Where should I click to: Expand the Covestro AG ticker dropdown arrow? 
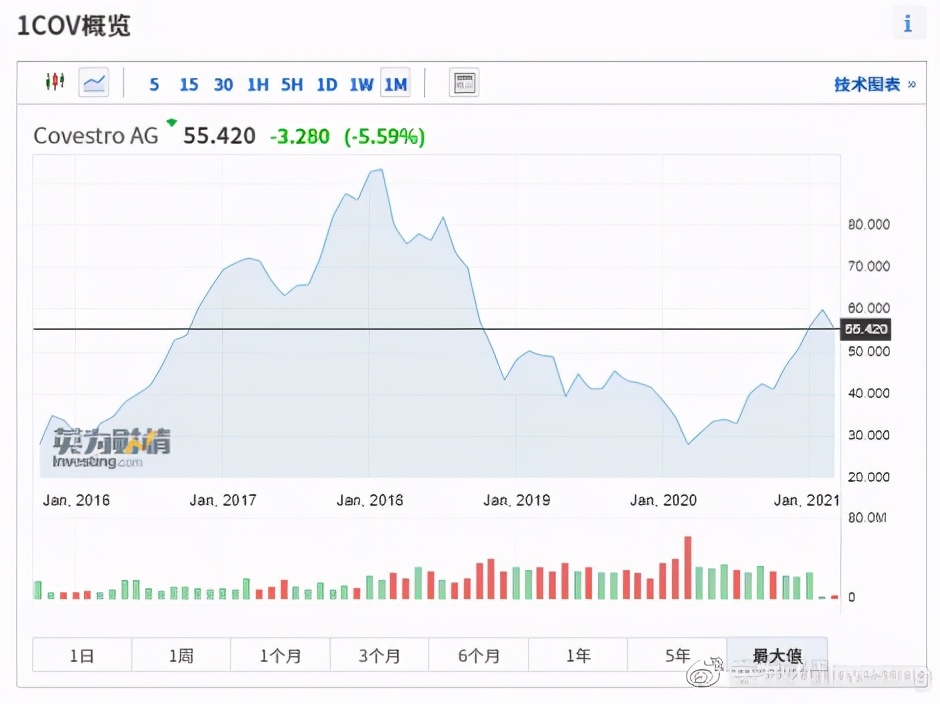tap(170, 121)
